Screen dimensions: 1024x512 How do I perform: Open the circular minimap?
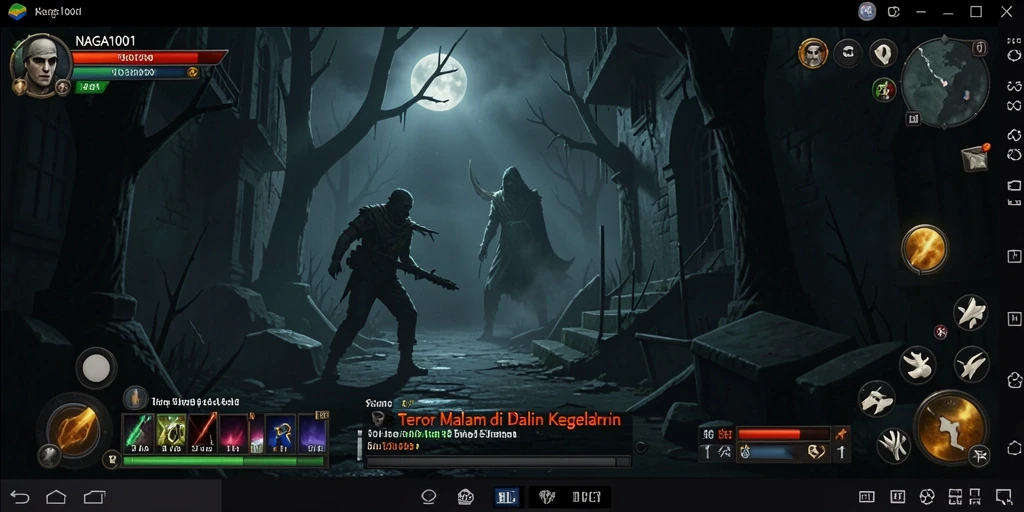coord(944,82)
